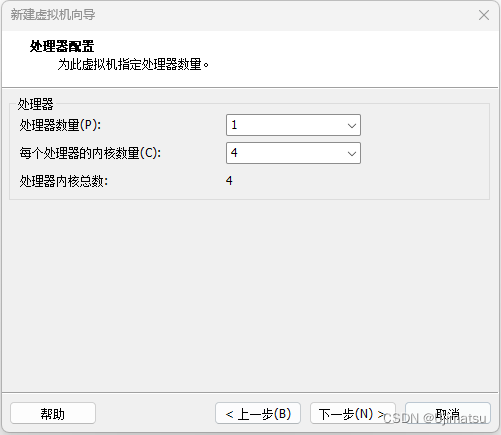Click the 每个处理器的内核数量(C) label
501x435 pixels.
coord(90,153)
